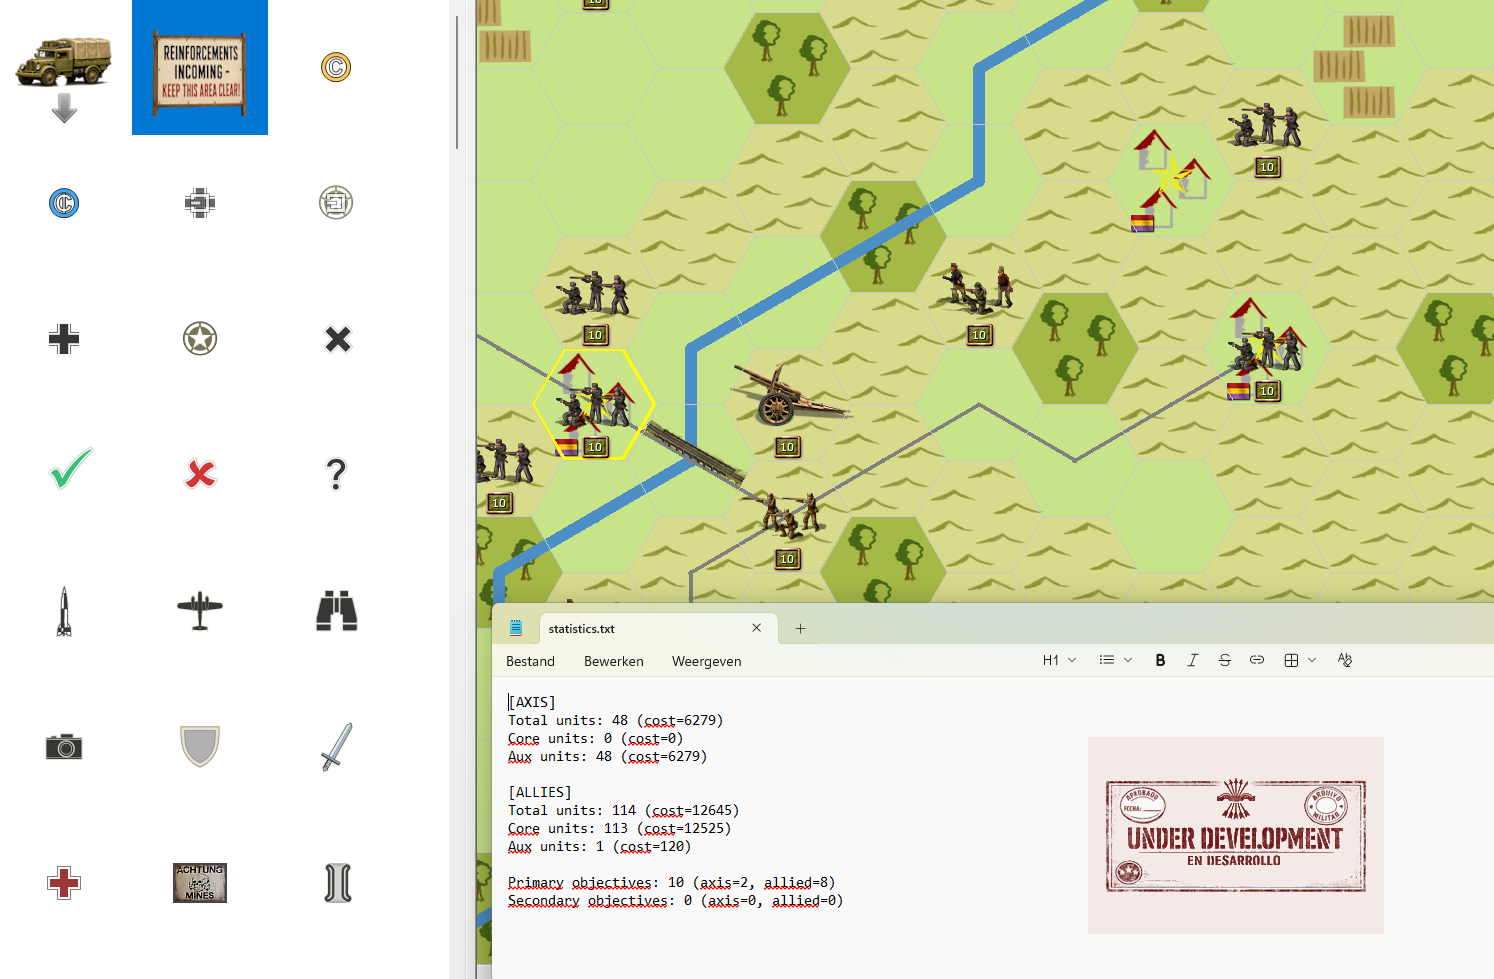
Task: Open the Bewerken menu
Action: 614,661
